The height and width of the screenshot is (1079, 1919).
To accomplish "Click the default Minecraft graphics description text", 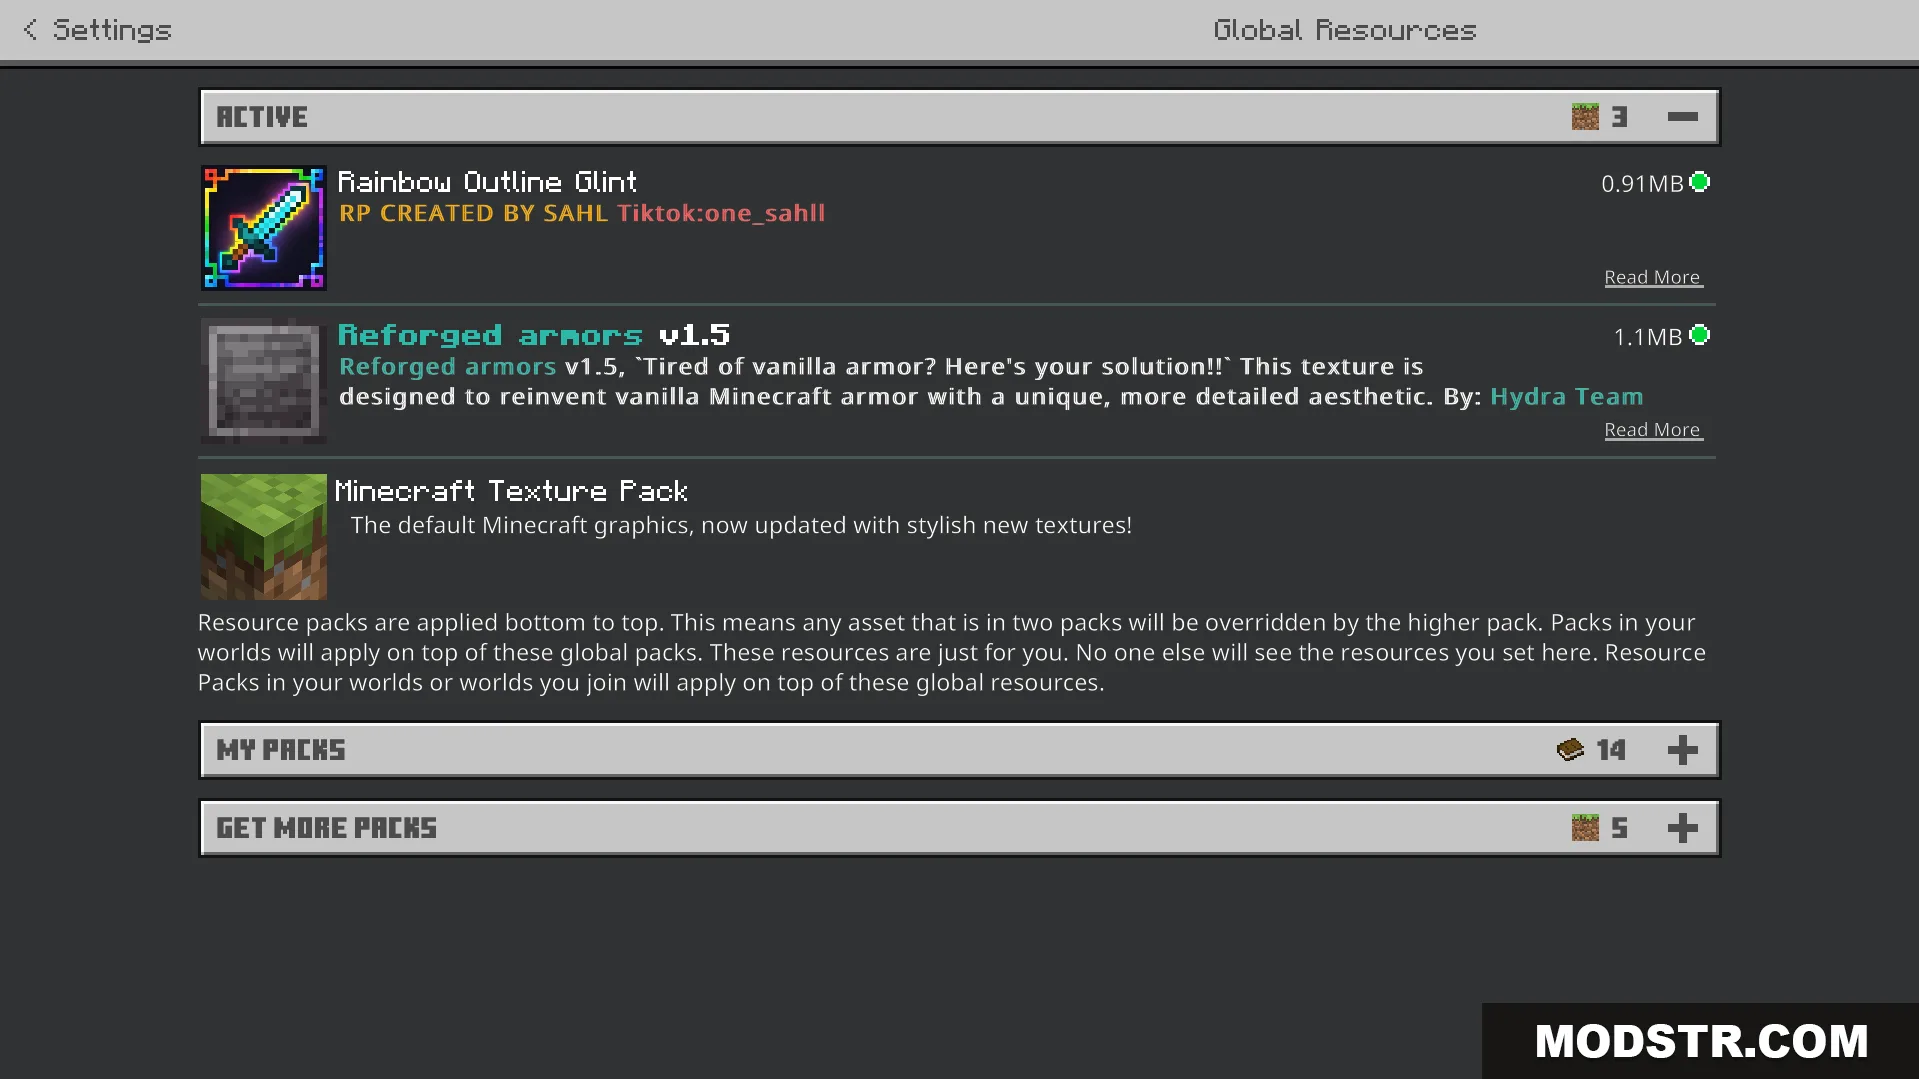I will point(741,526).
